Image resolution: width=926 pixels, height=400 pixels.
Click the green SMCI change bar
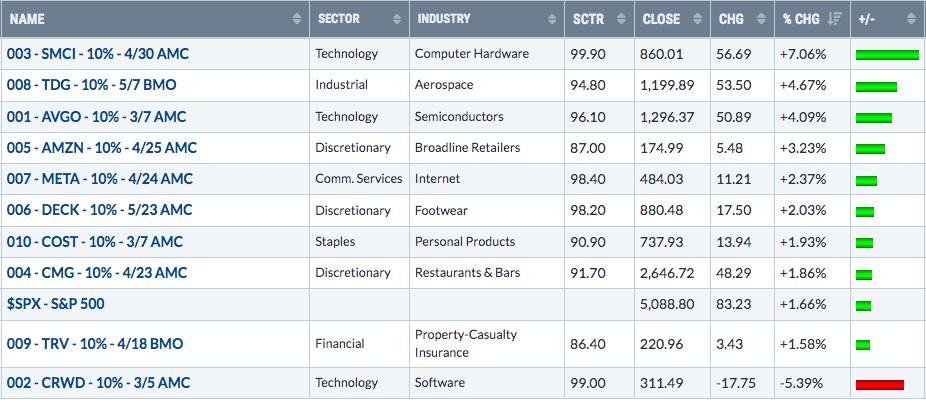click(x=888, y=55)
